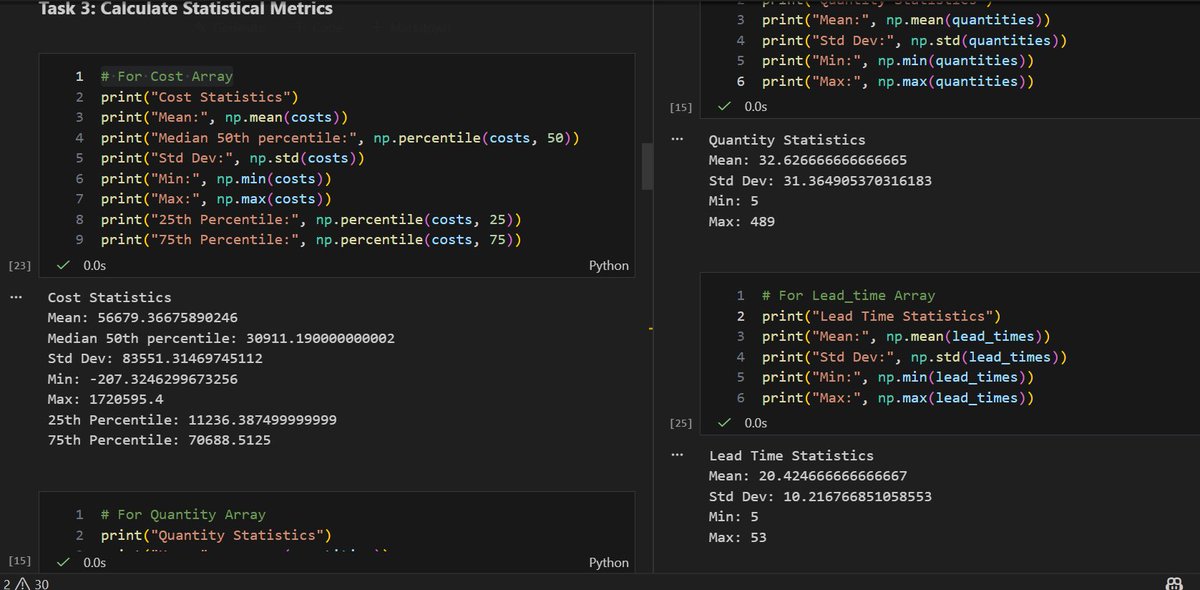Click execution count [23] of the Cost cell
1200x590 pixels.
pos(19,266)
